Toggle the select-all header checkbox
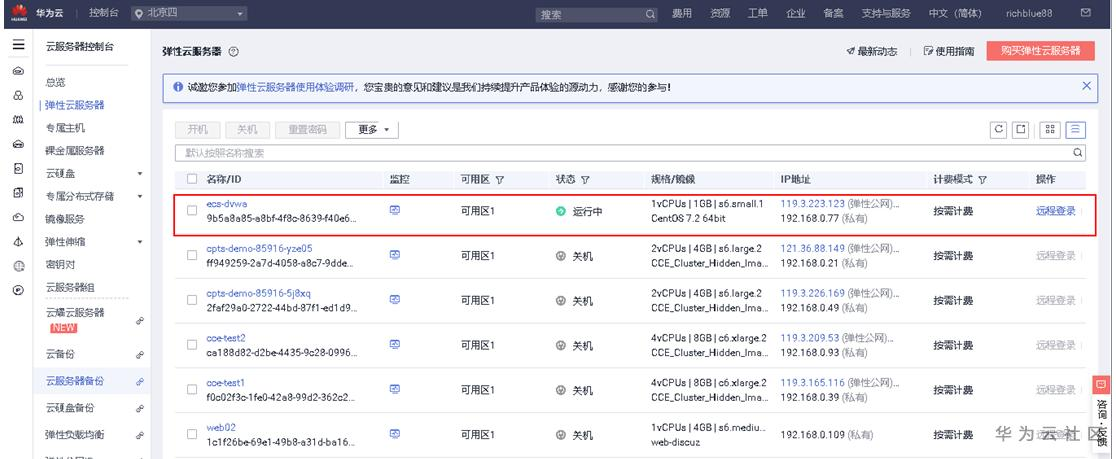Screen dimensions: 1116x459 [192, 179]
